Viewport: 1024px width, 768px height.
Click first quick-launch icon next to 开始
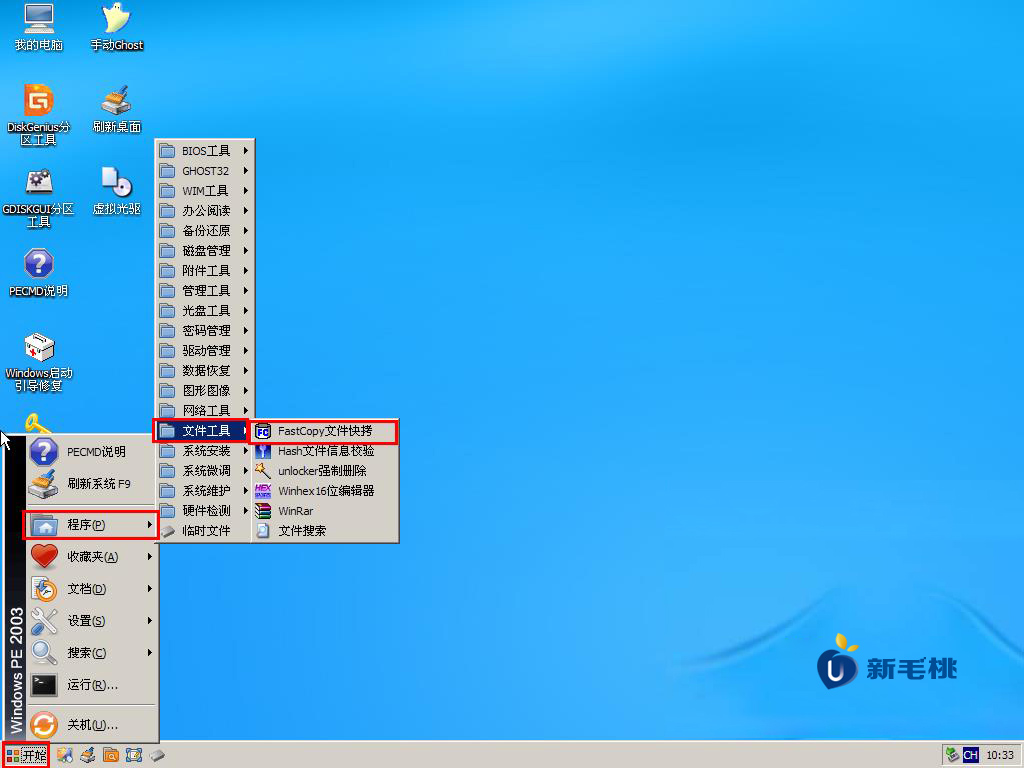pos(65,756)
